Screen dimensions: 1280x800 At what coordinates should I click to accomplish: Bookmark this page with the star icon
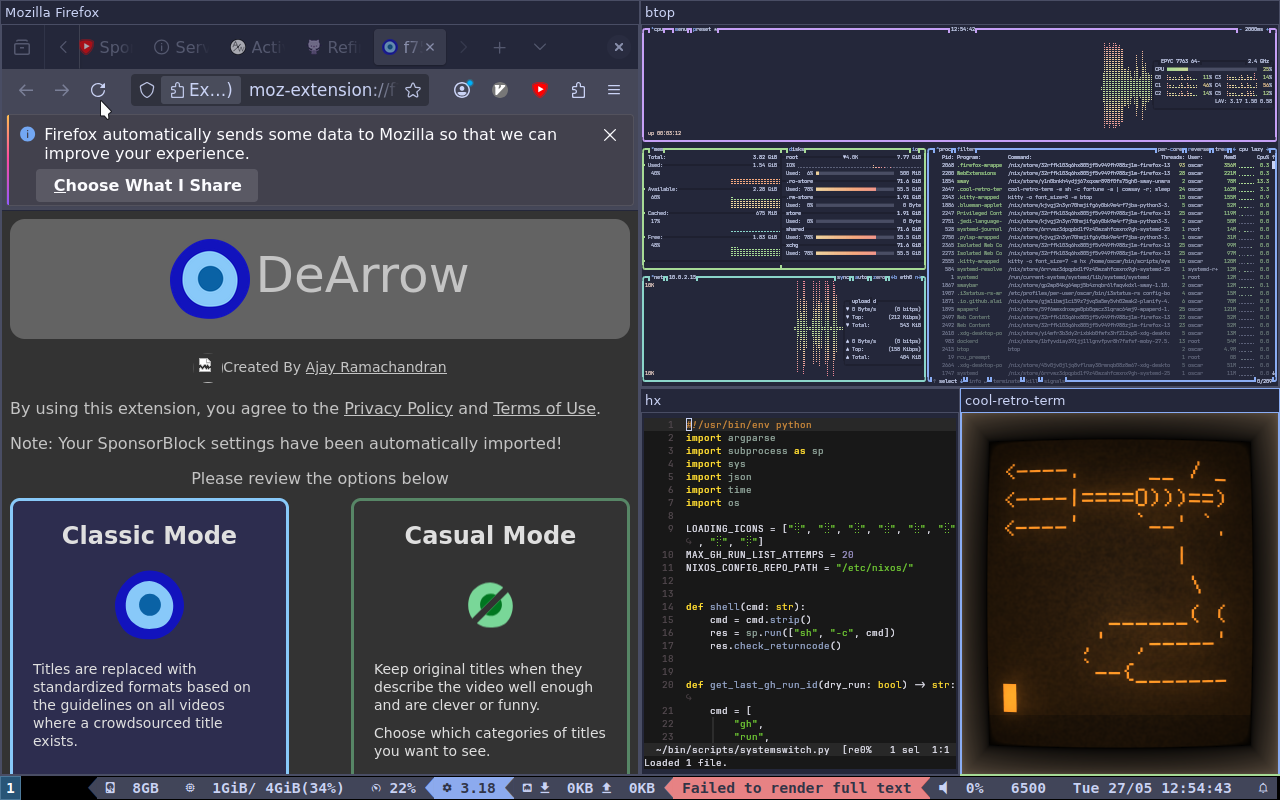coord(413,90)
